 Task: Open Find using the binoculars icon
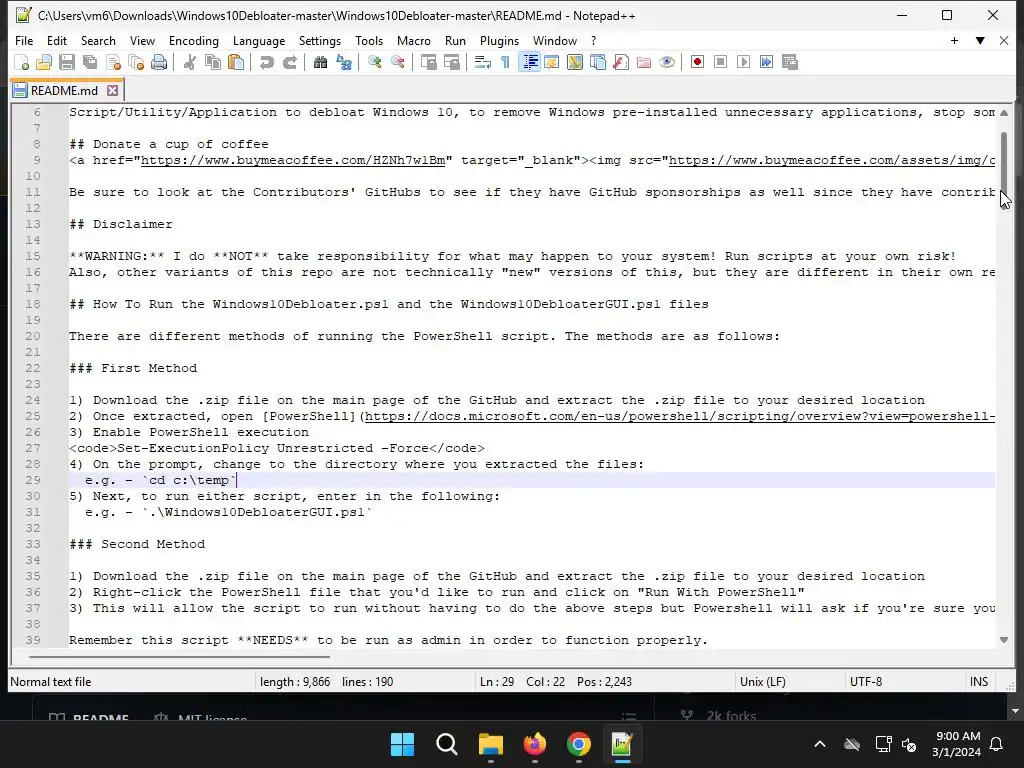pyautogui.click(x=320, y=62)
